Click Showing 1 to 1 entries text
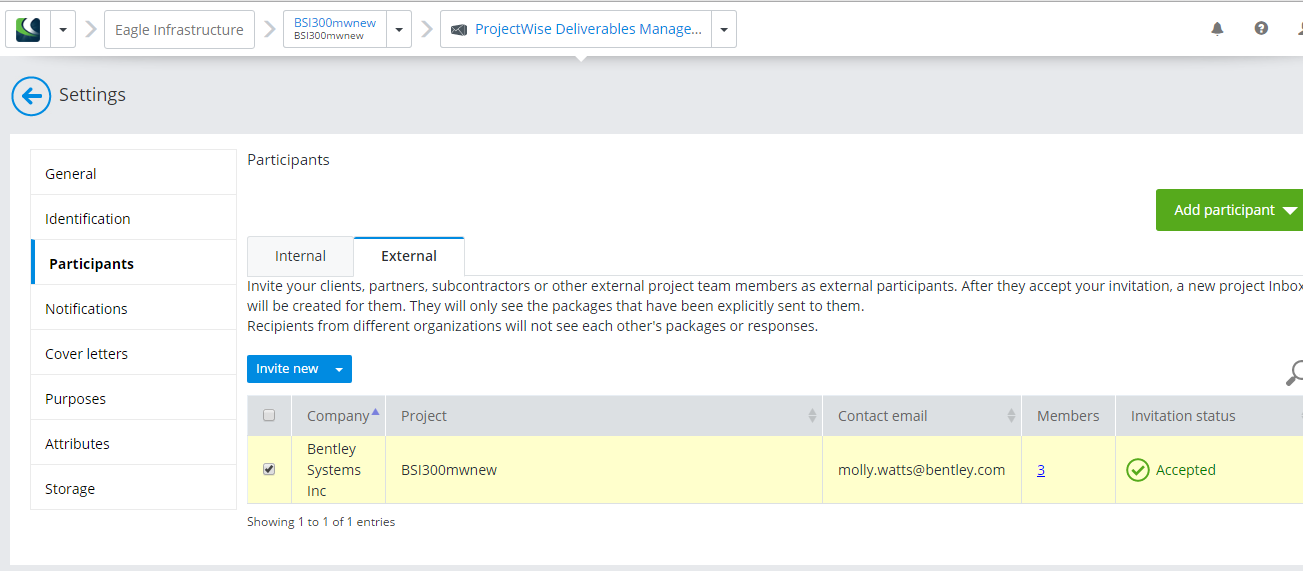Screen dimensions: 1303x571 [321, 522]
